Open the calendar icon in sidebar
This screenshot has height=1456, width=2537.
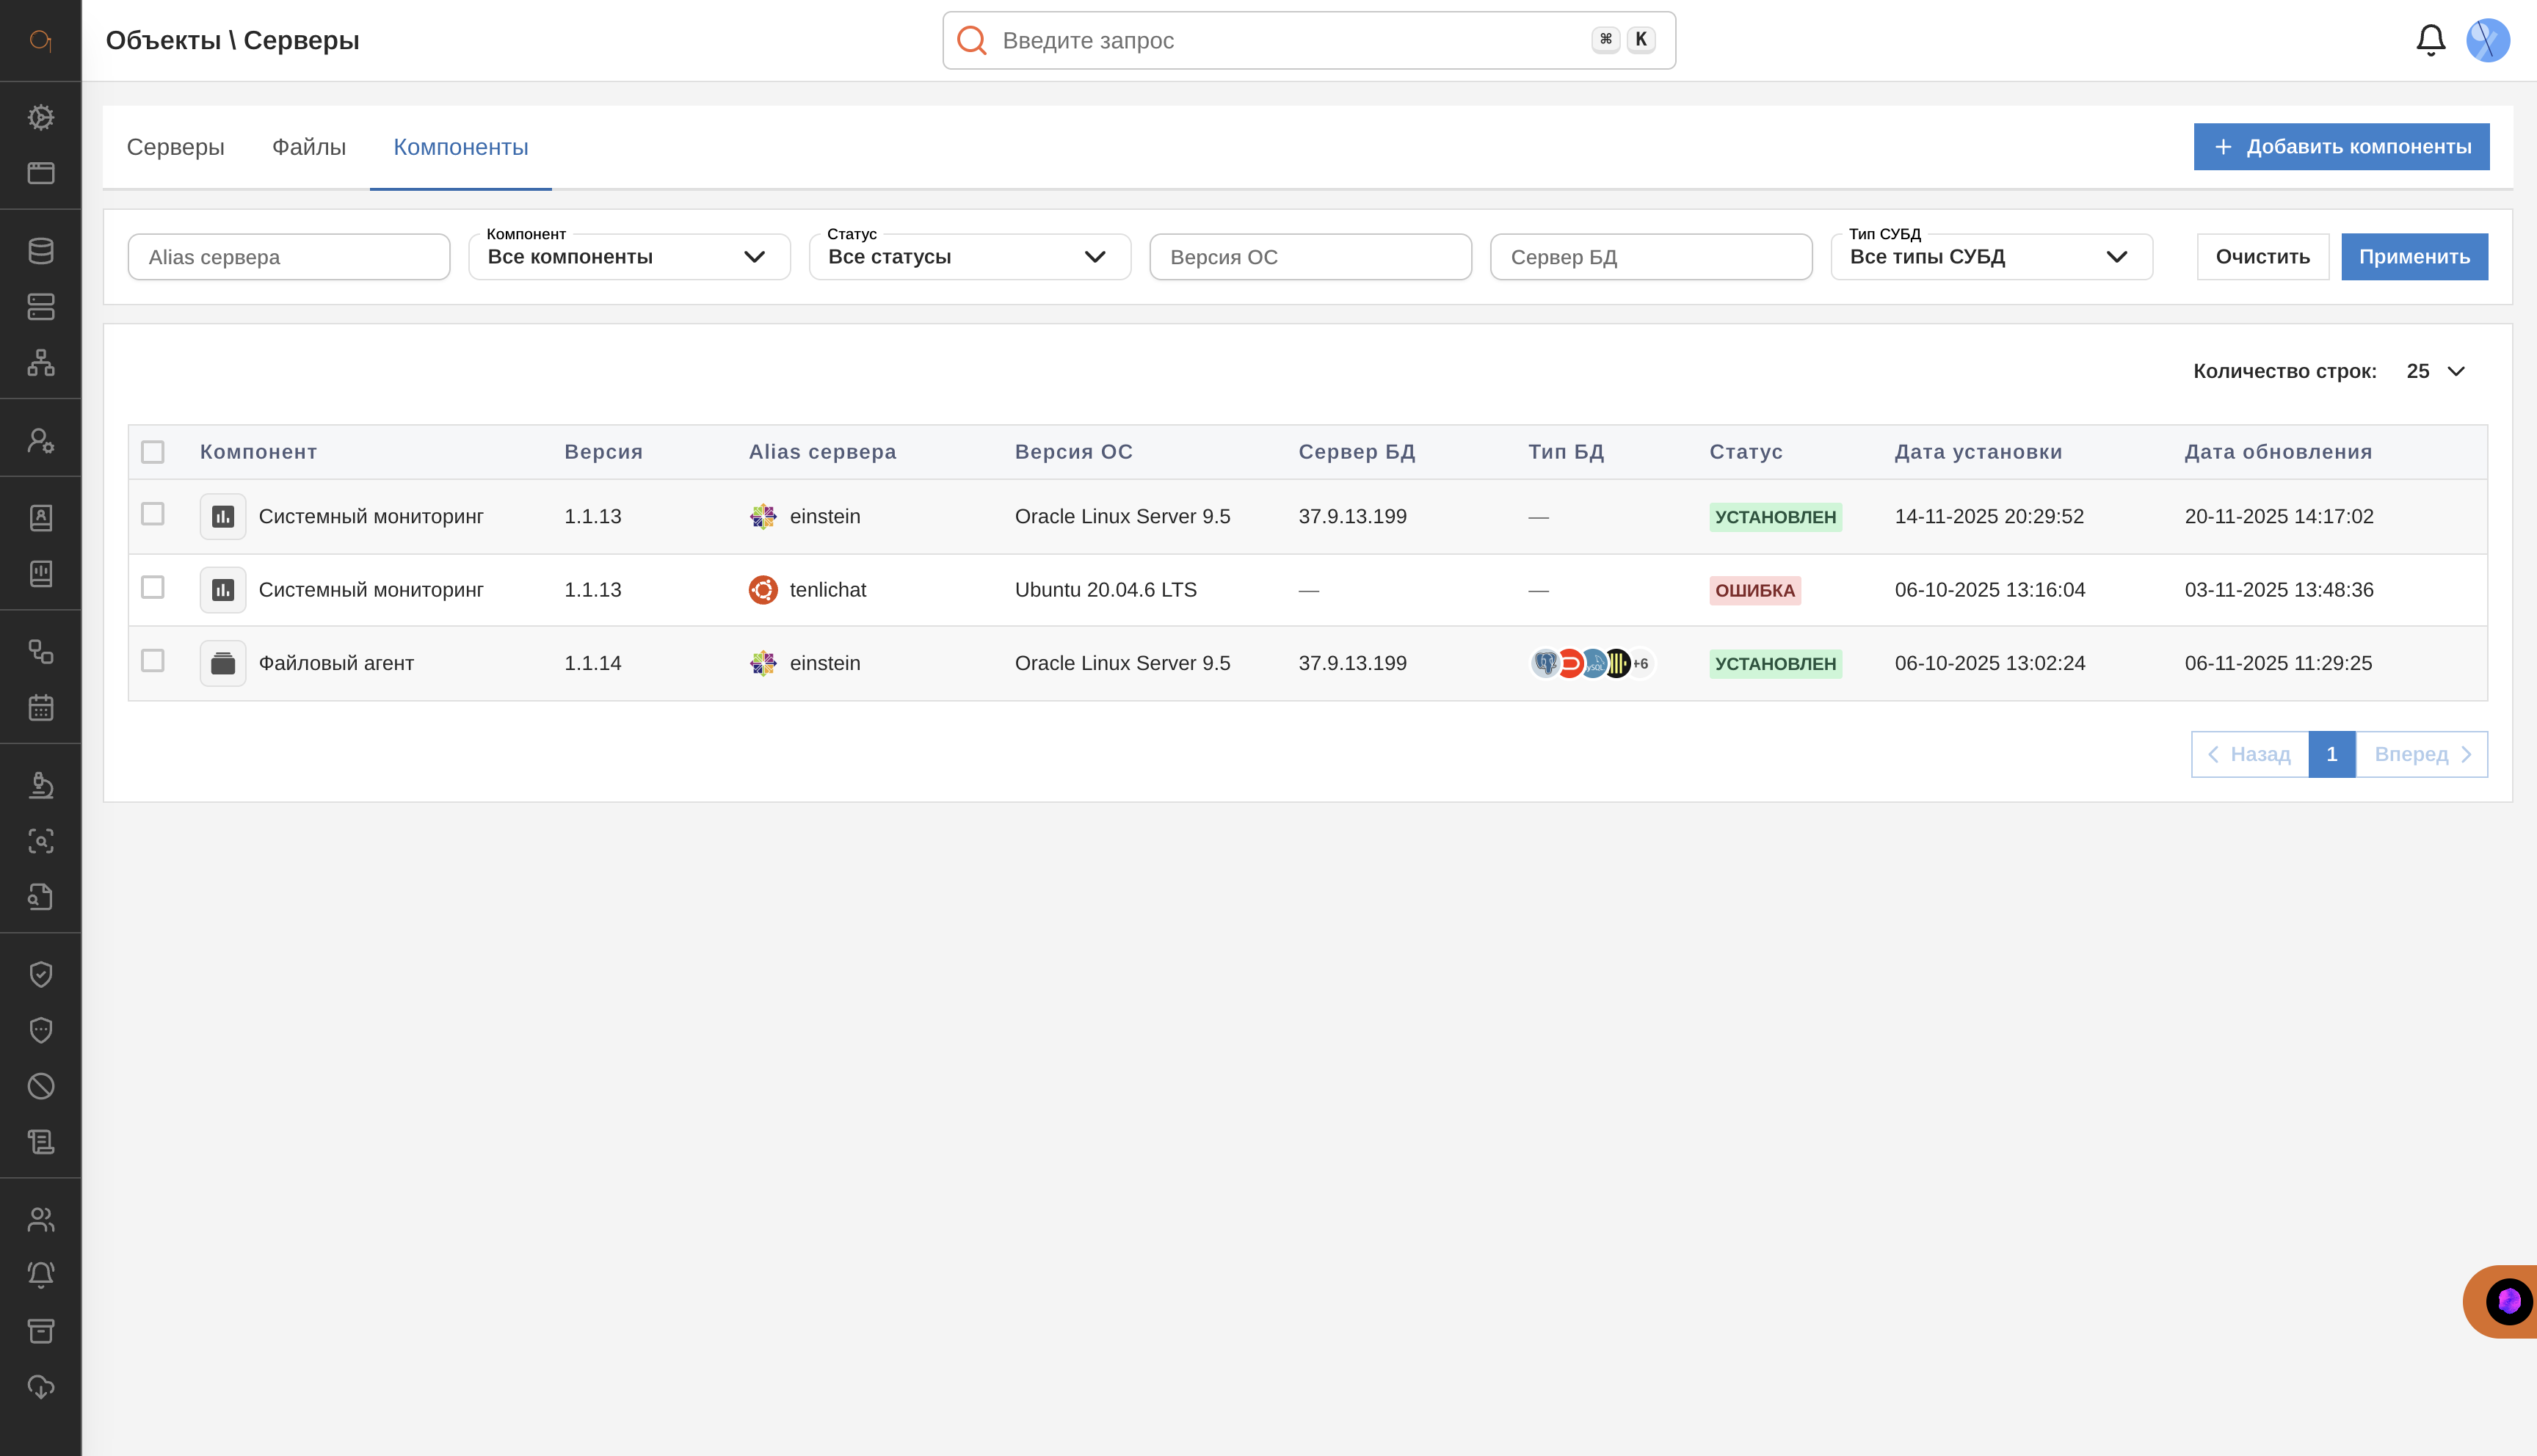(41, 708)
